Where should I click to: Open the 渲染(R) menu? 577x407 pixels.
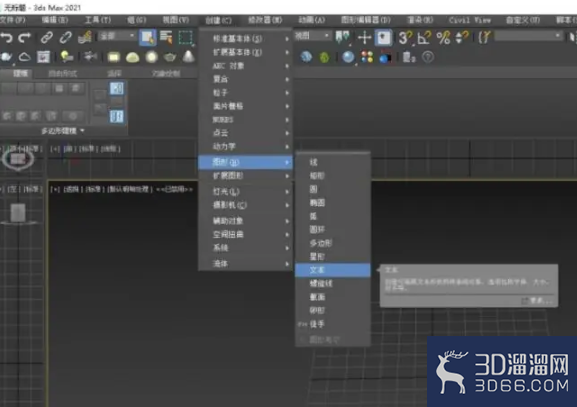(420, 20)
